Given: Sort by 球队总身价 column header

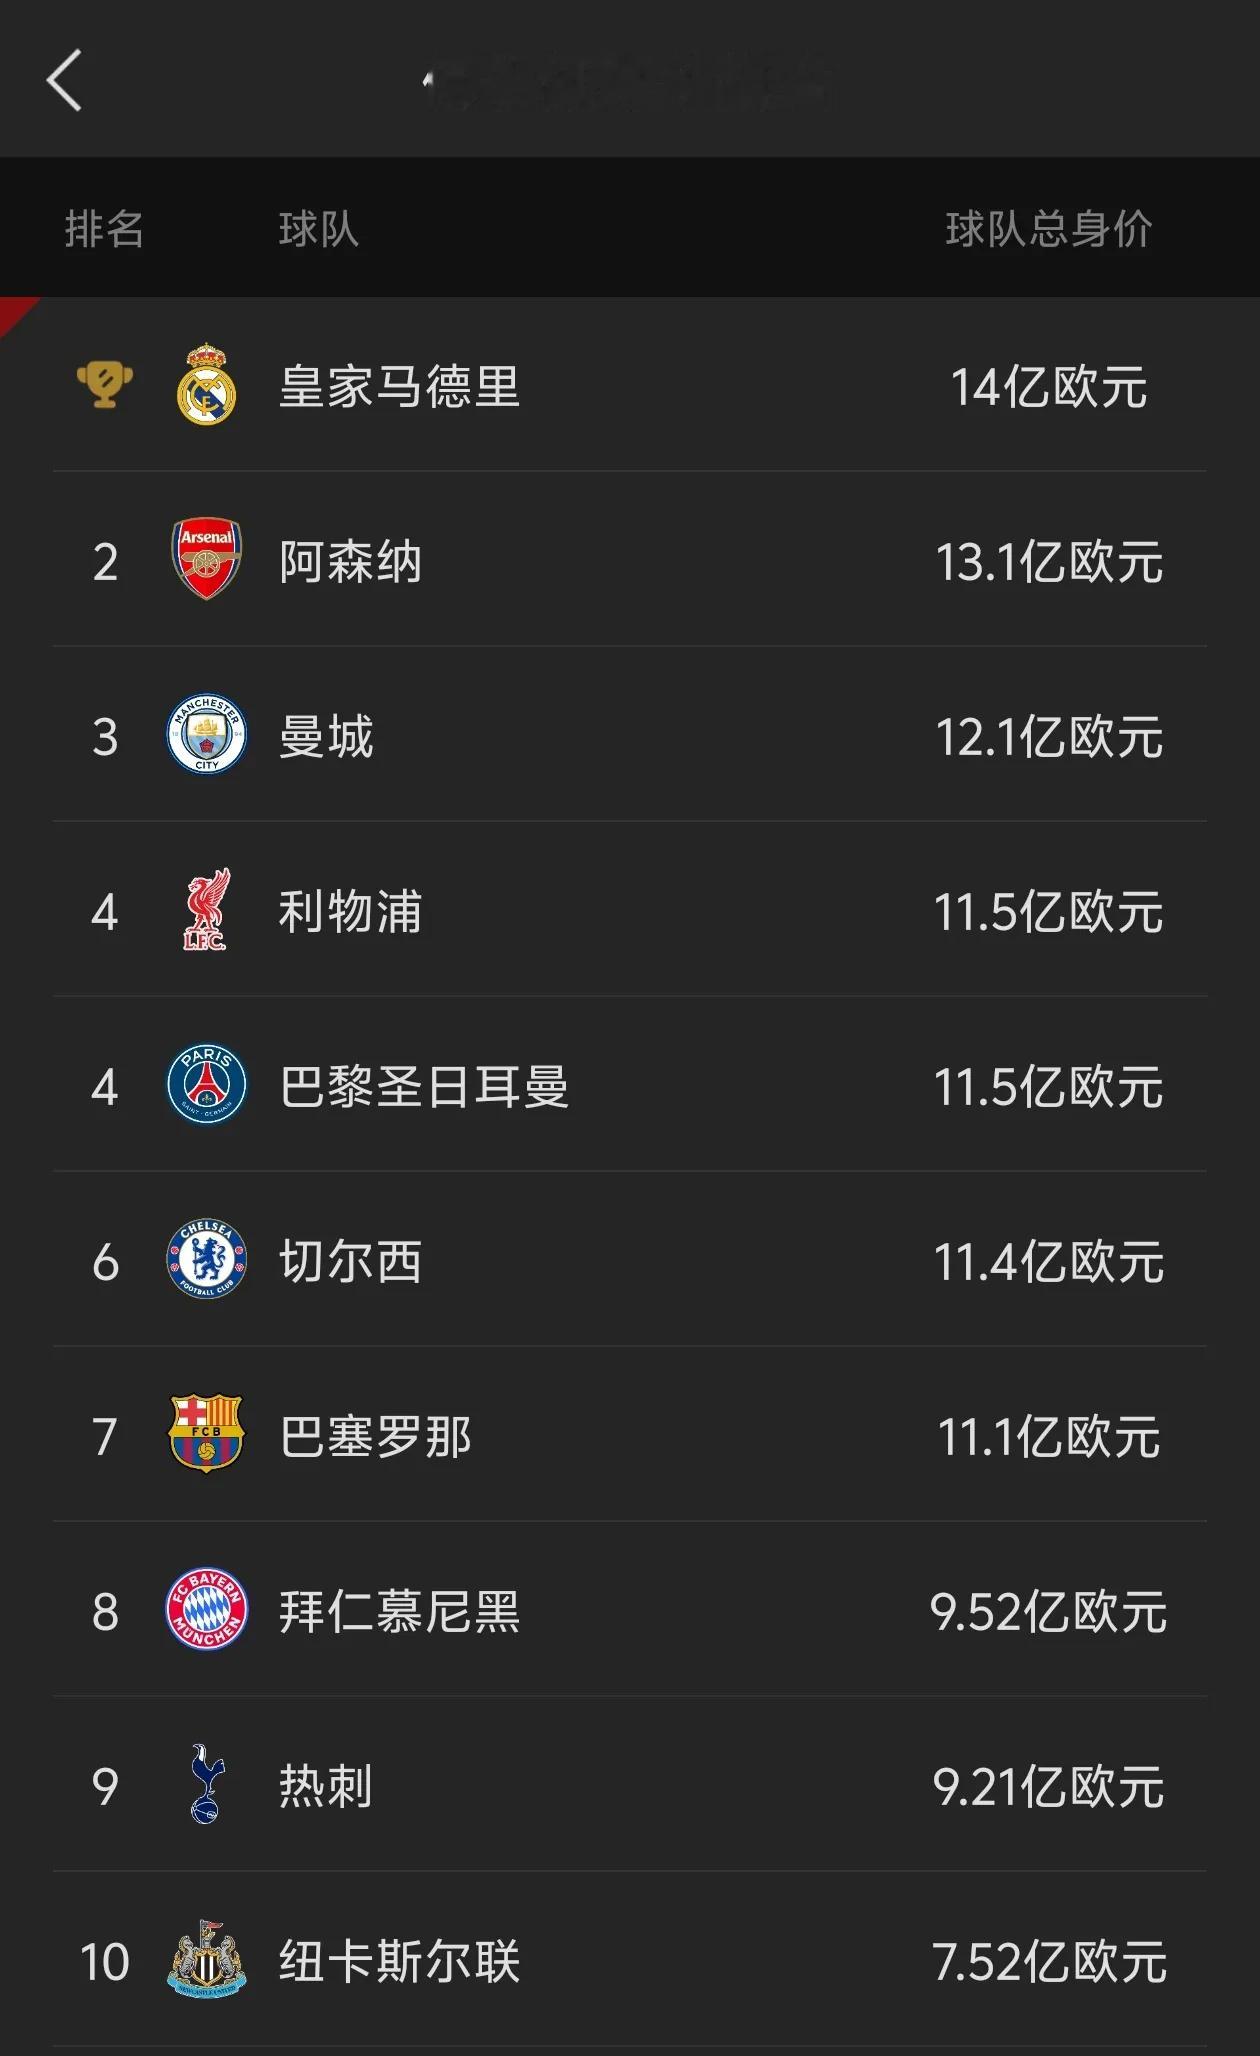Looking at the screenshot, I should [1049, 229].
